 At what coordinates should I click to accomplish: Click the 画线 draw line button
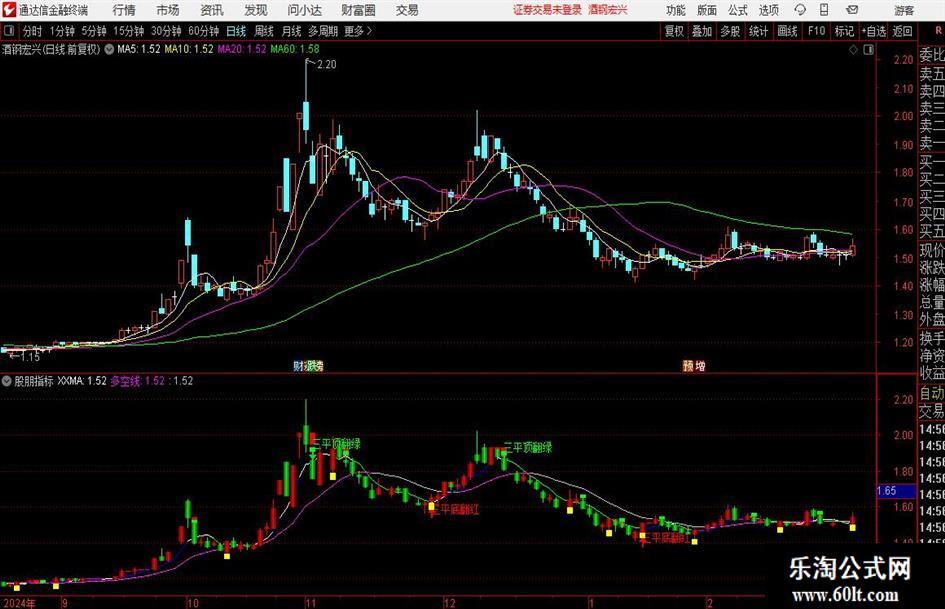click(787, 31)
